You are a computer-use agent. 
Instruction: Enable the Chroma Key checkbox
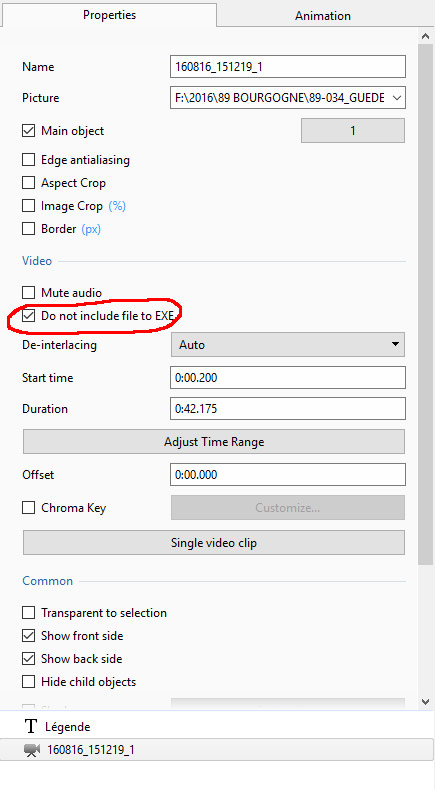pyautogui.click(x=29, y=508)
